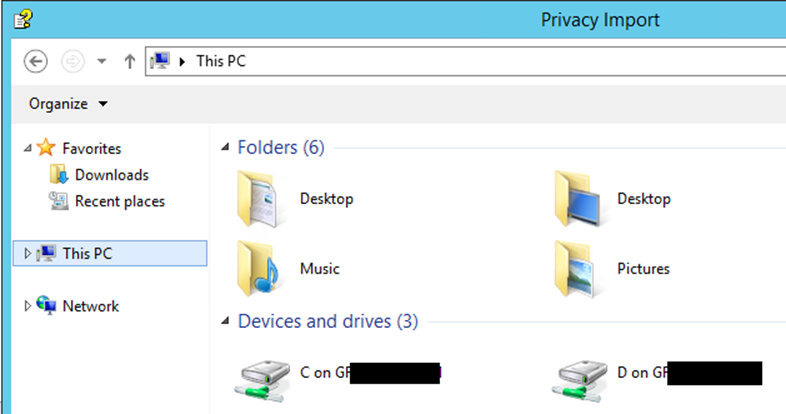Image resolution: width=786 pixels, height=414 pixels.
Task: Expand the Network tree node arrow
Action: click(27, 306)
